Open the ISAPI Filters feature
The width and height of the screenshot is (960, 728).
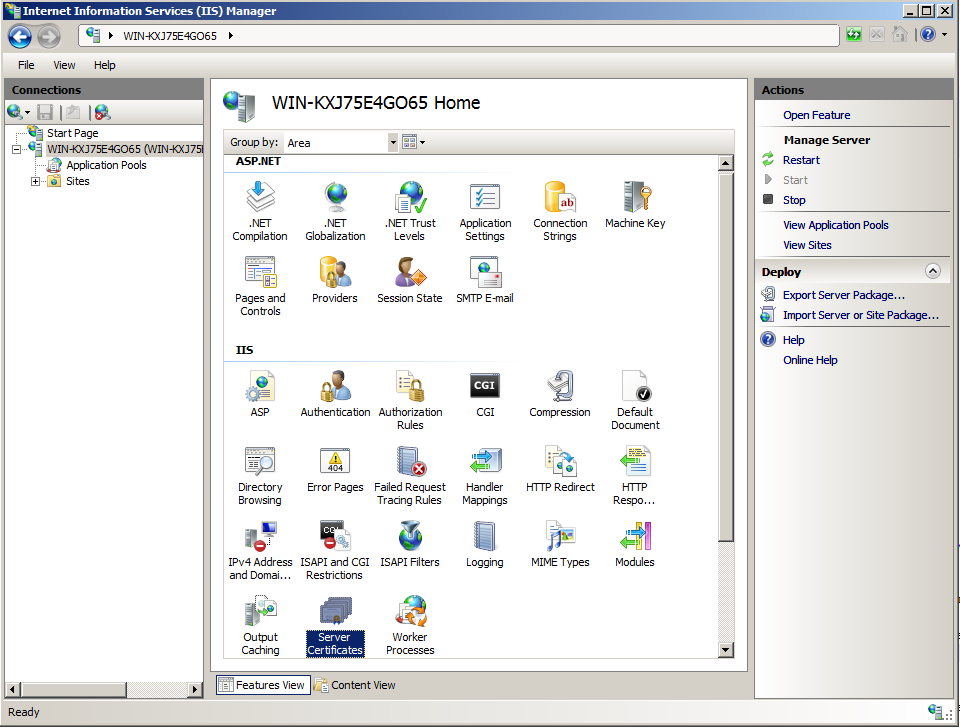(410, 544)
